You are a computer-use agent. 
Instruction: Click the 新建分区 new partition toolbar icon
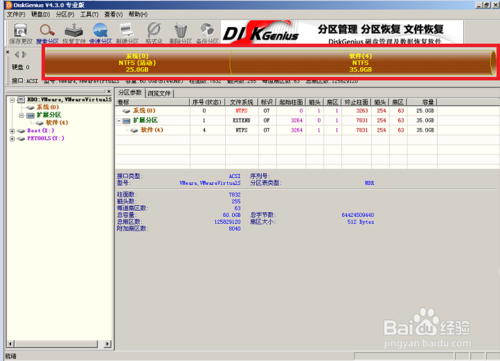pos(127,33)
